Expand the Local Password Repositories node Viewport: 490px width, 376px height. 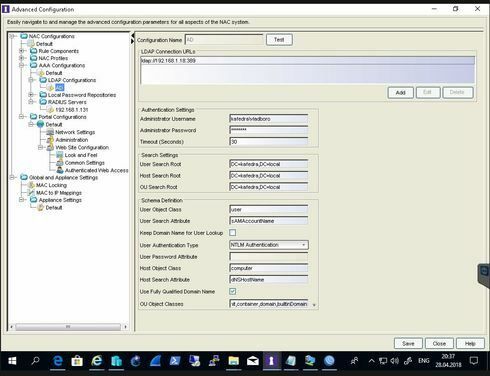pos(31,95)
